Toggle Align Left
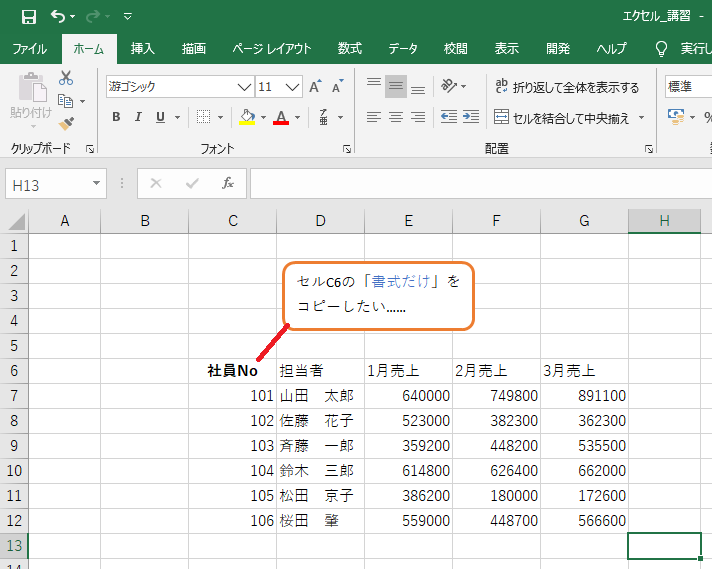Image resolution: width=712 pixels, height=569 pixels. (x=374, y=117)
